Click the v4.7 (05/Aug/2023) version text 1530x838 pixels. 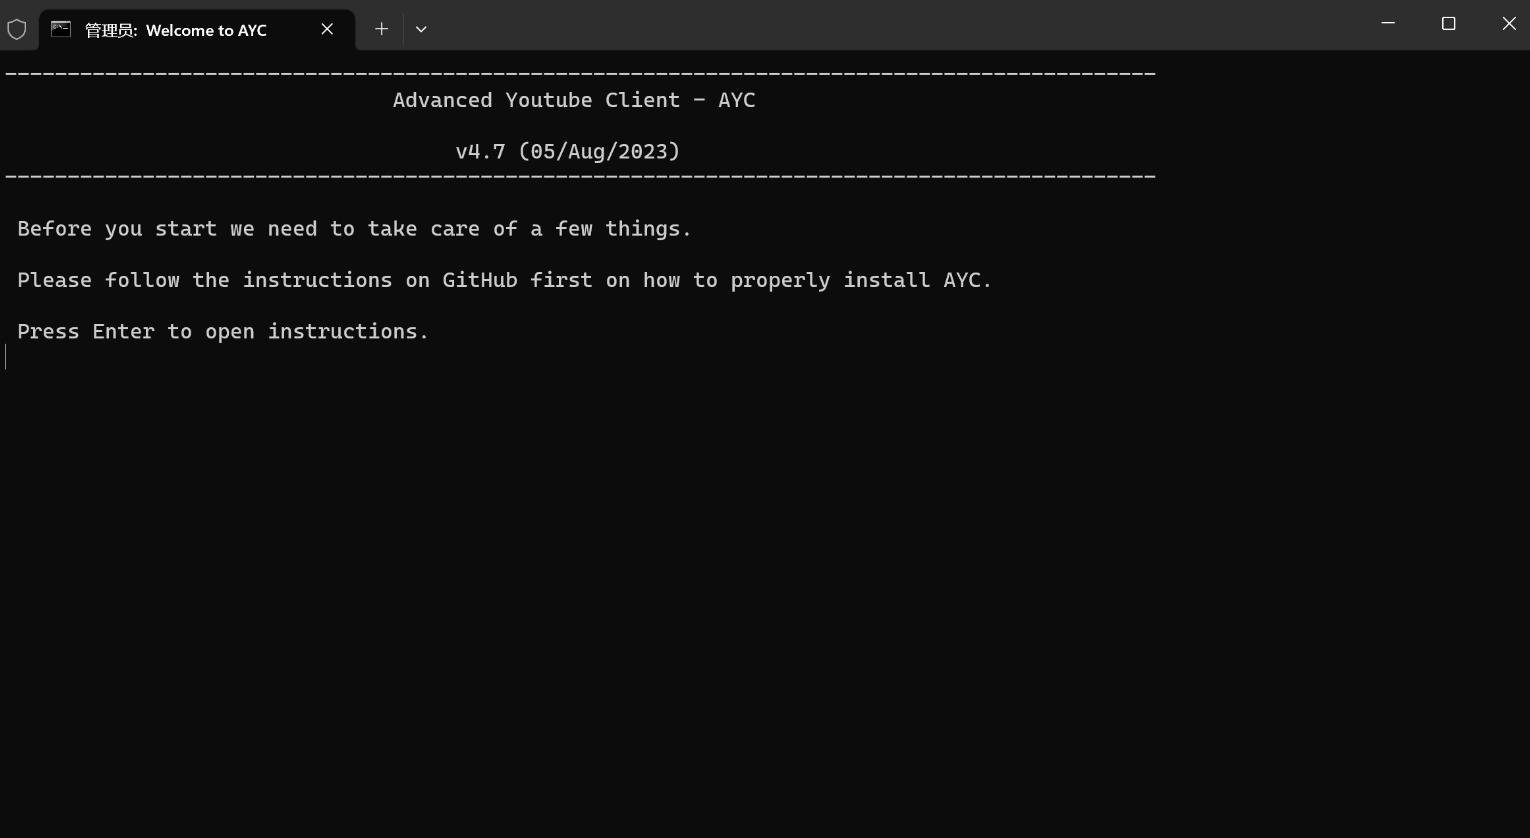[x=568, y=152]
